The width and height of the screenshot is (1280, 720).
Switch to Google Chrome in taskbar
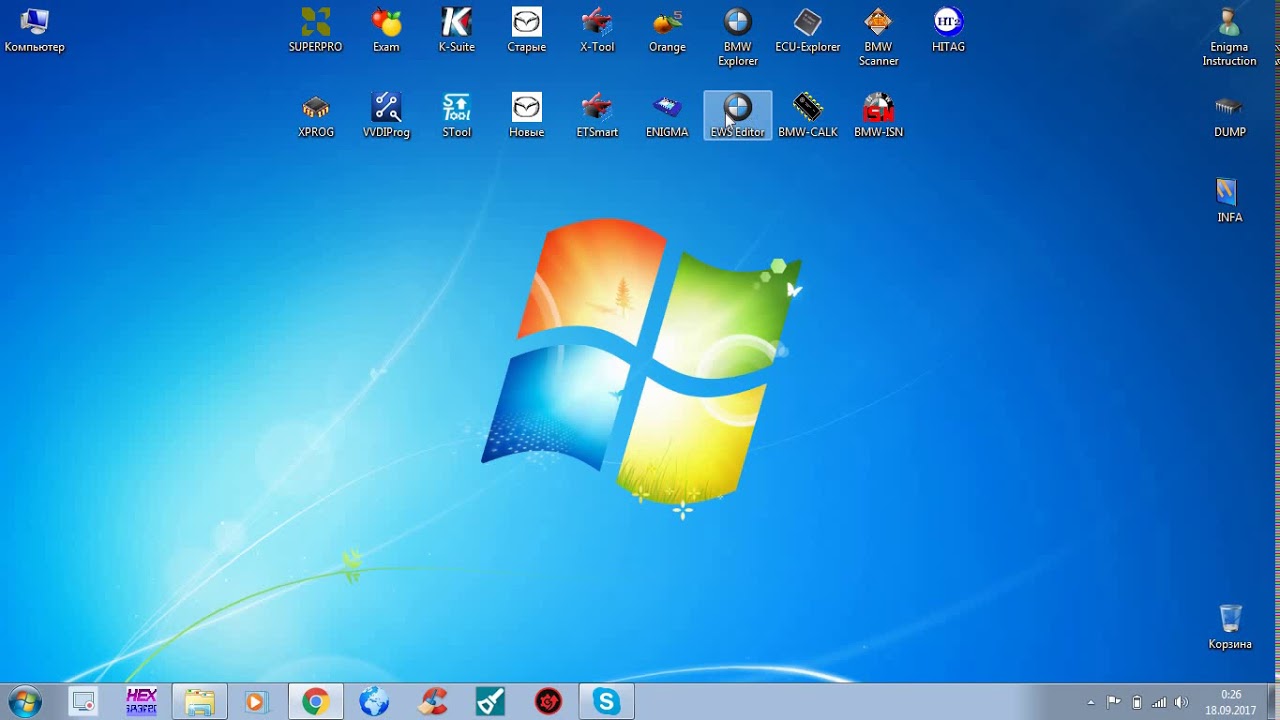pyautogui.click(x=316, y=702)
